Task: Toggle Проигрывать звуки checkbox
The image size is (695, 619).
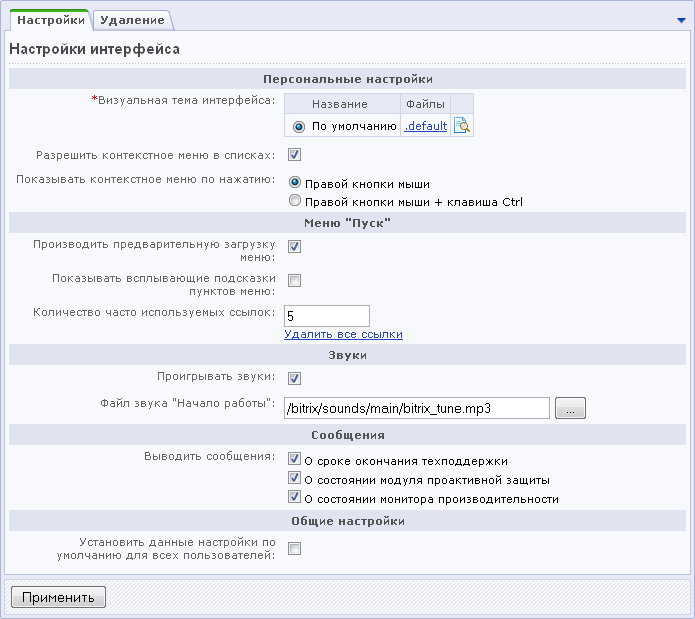Action: coord(294,378)
